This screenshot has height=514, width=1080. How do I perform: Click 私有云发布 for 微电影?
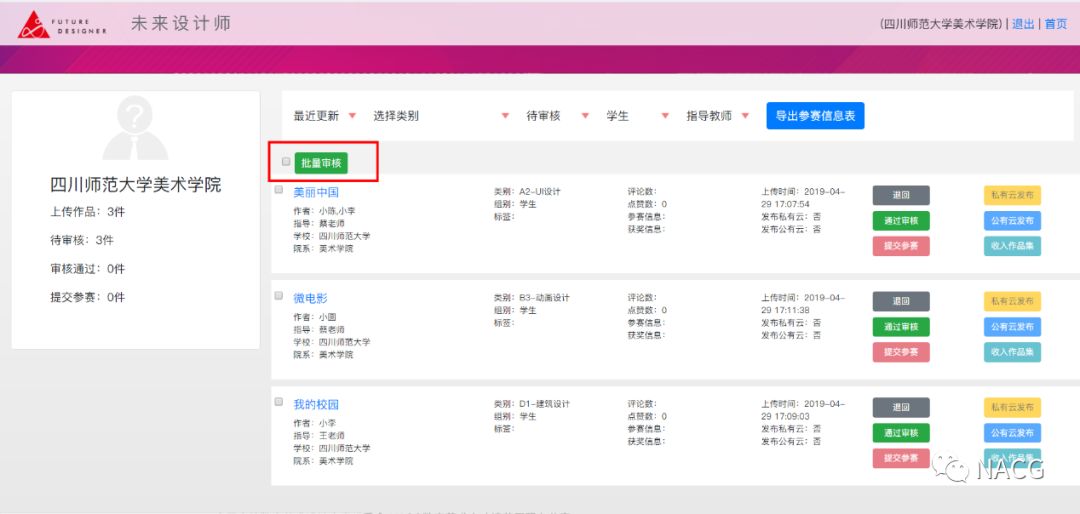point(1012,302)
